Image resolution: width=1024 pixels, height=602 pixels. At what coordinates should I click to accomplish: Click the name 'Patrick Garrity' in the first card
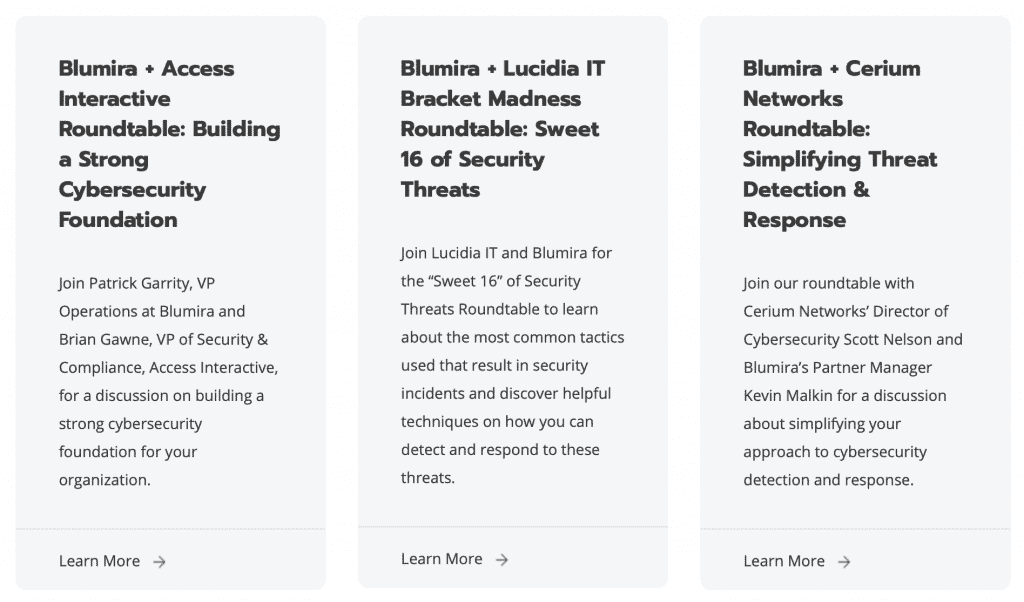[140, 283]
